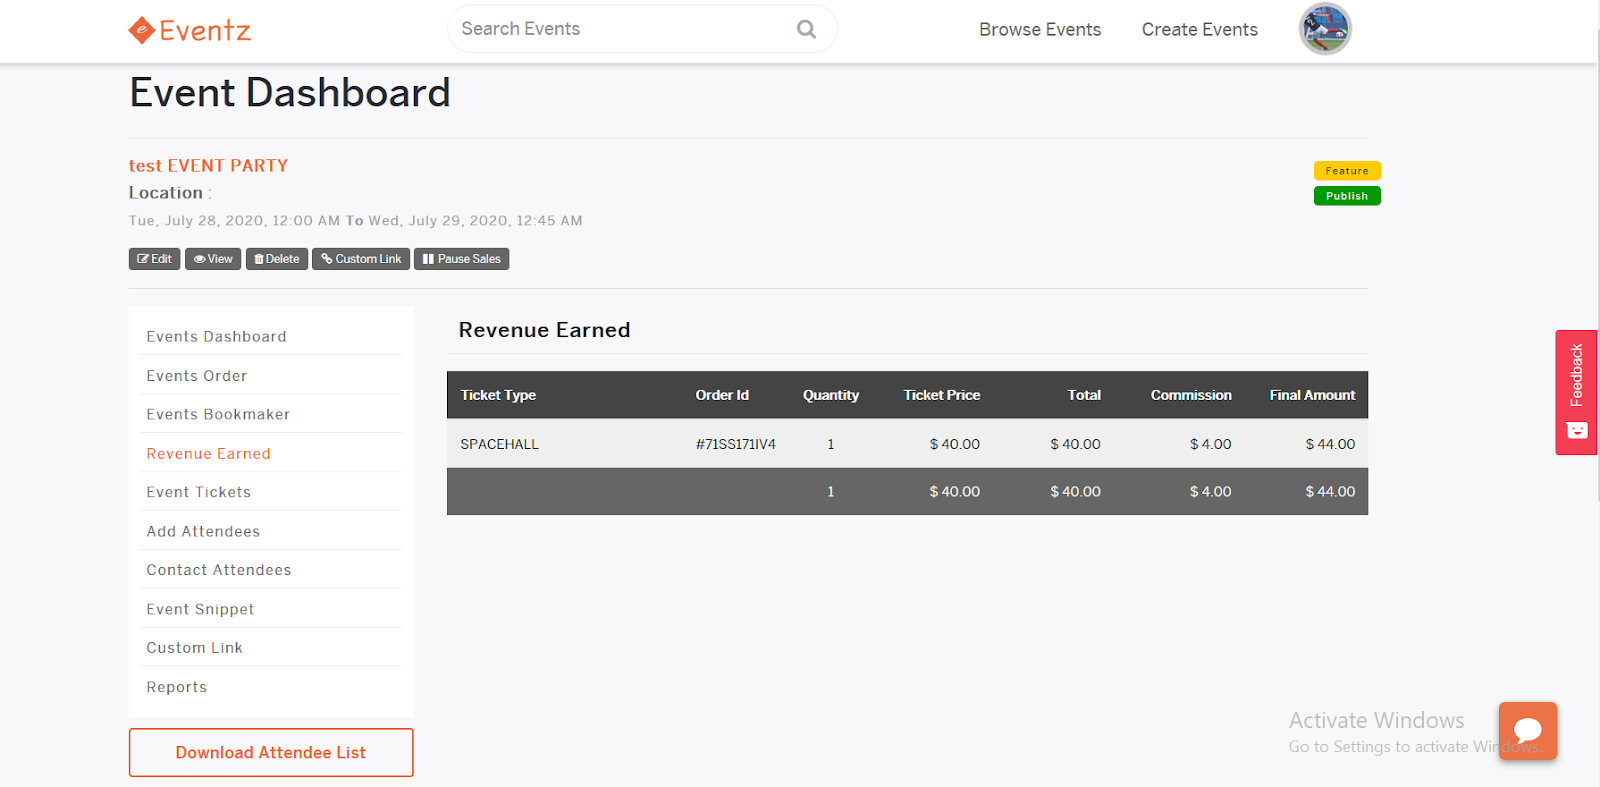Open the Eventz logo home link
Image resolution: width=1600 pixels, height=787 pixels.
coord(190,30)
